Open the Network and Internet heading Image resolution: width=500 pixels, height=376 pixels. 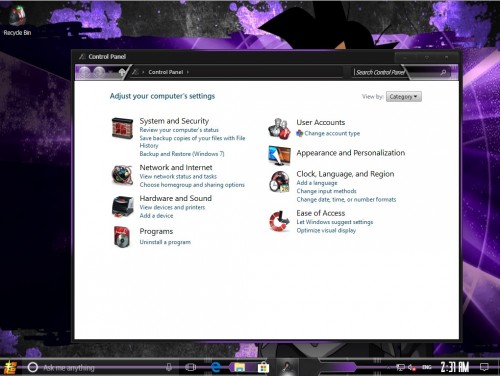(x=176, y=167)
